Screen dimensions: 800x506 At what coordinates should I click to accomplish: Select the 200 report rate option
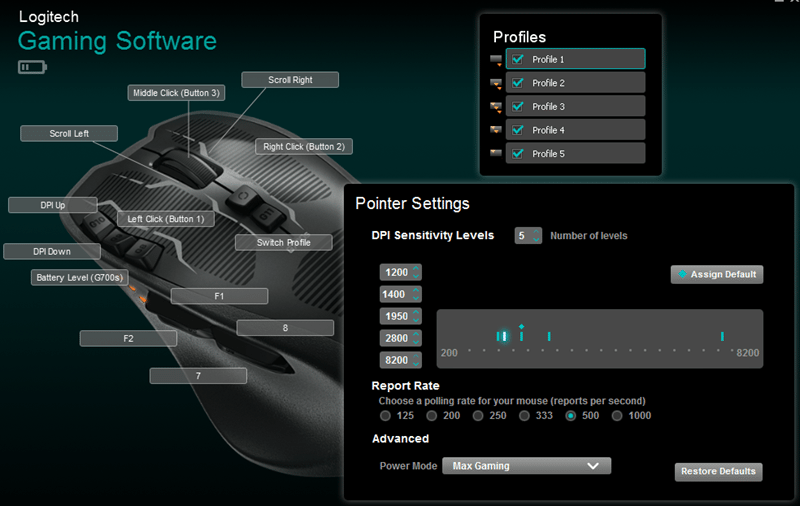tap(432, 416)
